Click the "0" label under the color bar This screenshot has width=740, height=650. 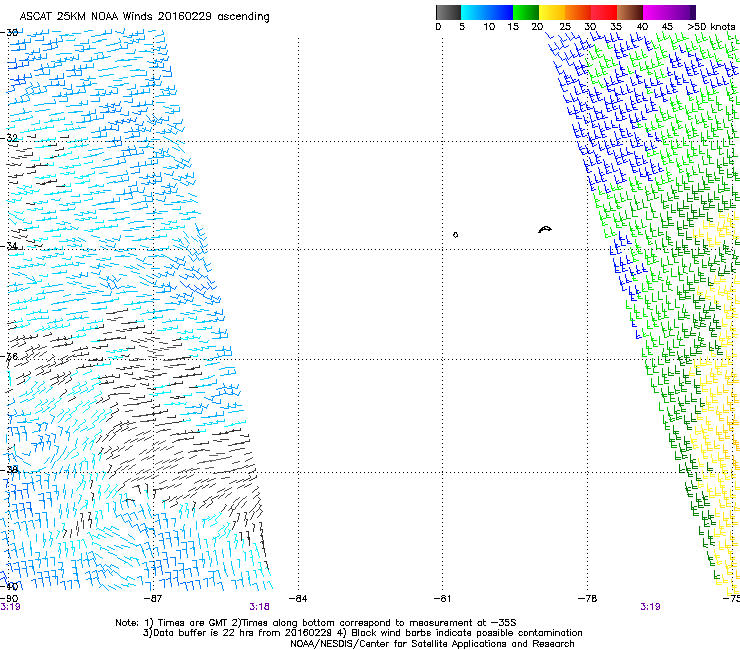click(x=438, y=27)
